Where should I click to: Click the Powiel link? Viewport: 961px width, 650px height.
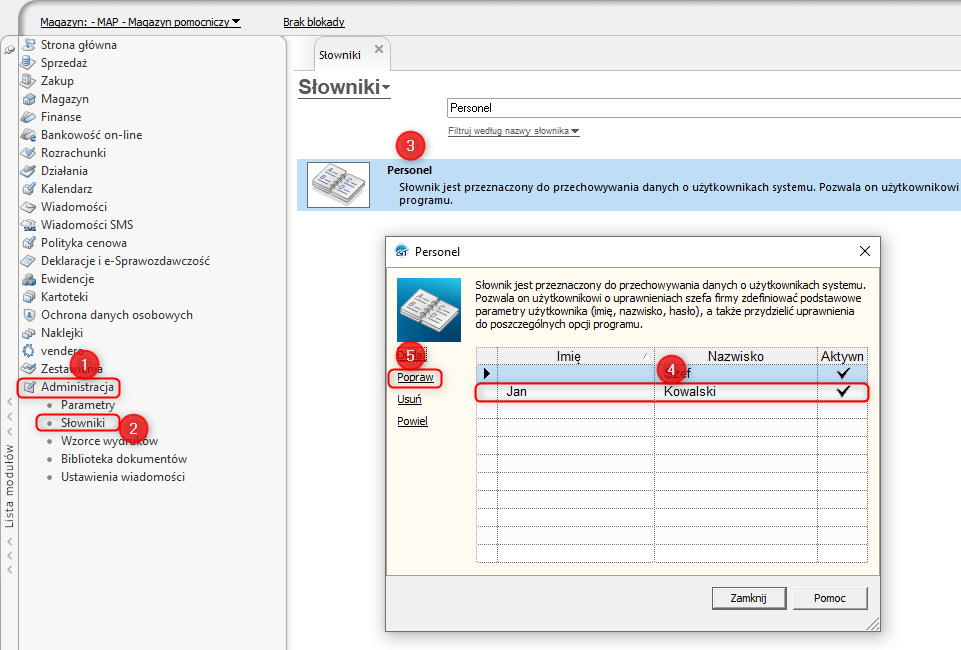coord(412,421)
